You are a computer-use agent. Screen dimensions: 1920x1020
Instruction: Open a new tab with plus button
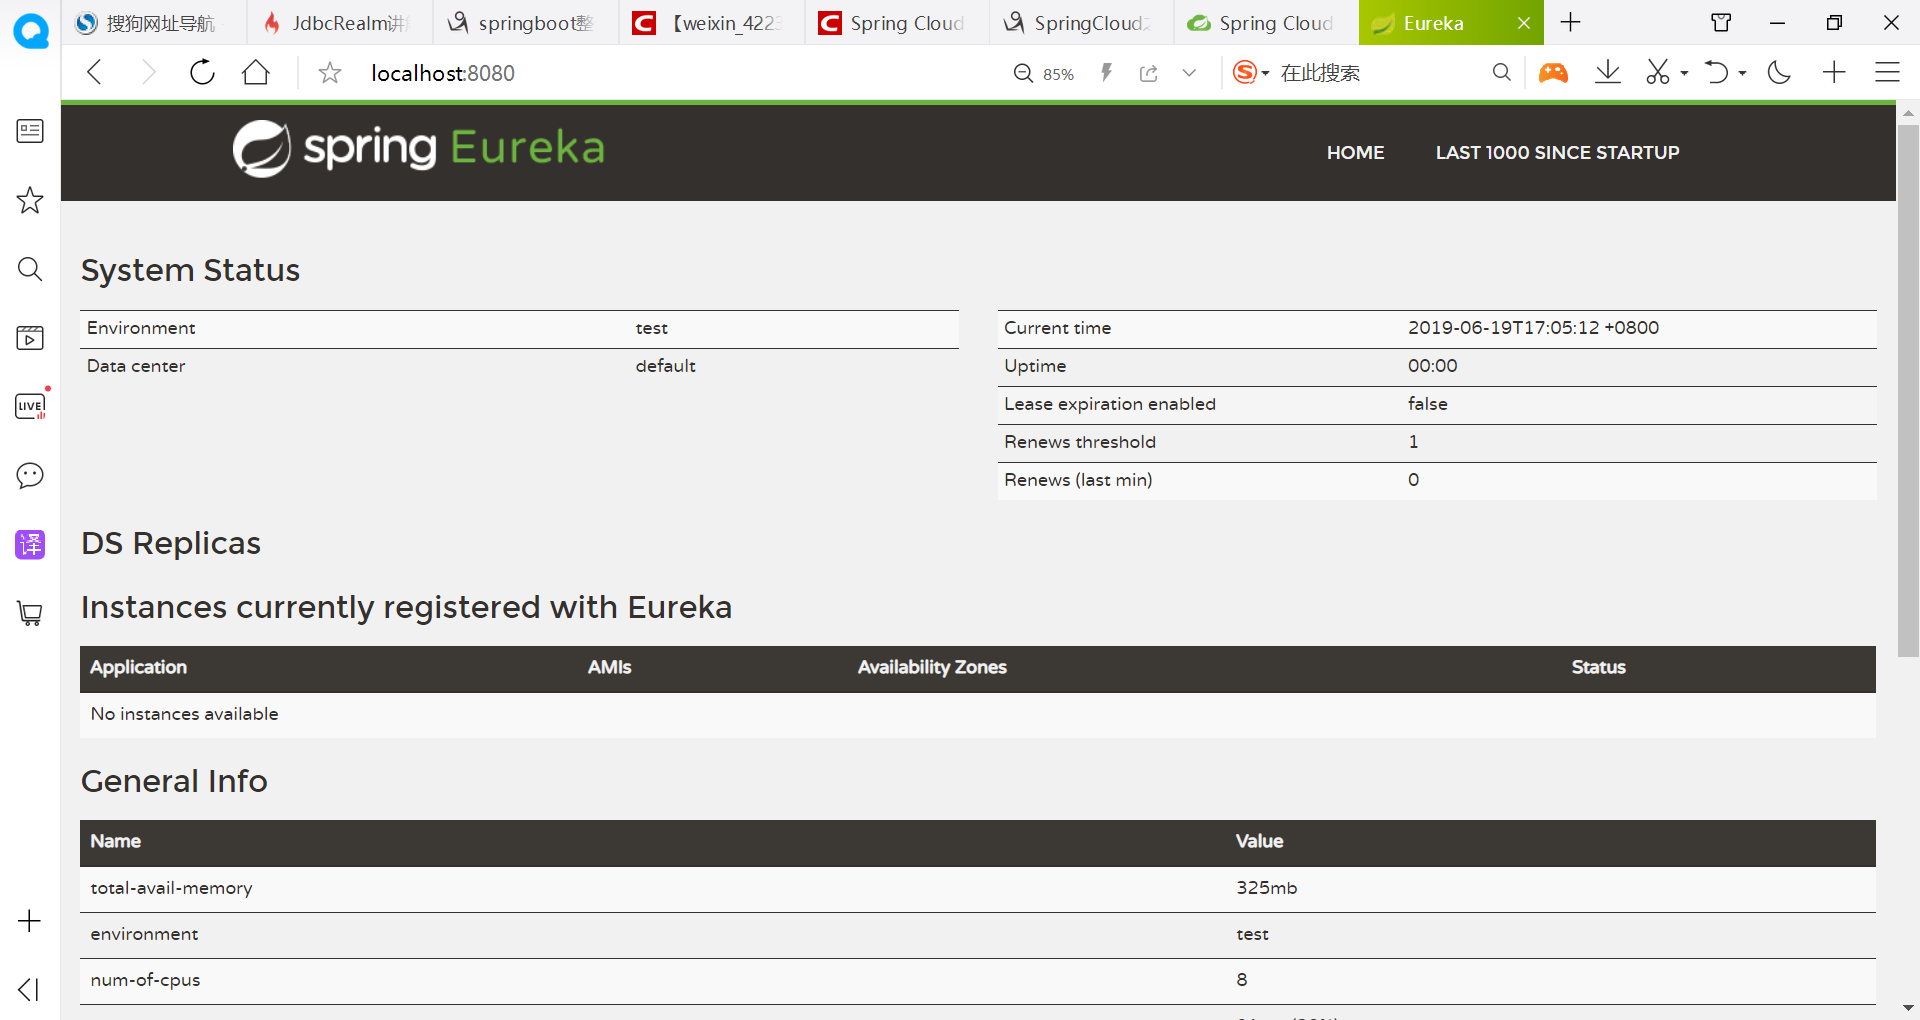pos(1571,23)
